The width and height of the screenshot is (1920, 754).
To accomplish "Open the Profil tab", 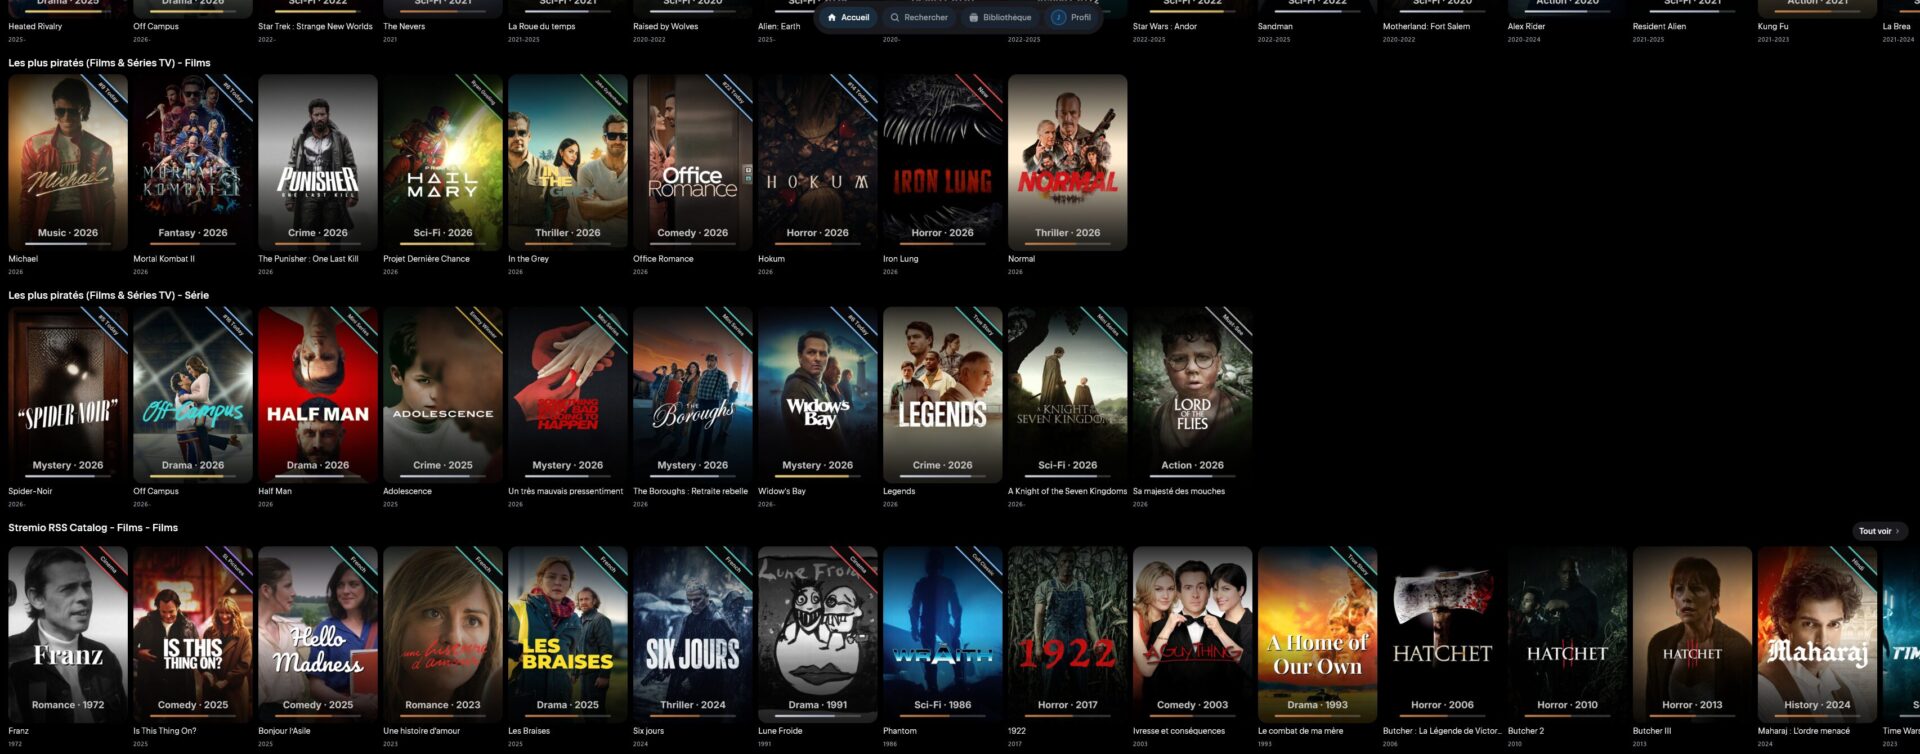I will point(1072,17).
